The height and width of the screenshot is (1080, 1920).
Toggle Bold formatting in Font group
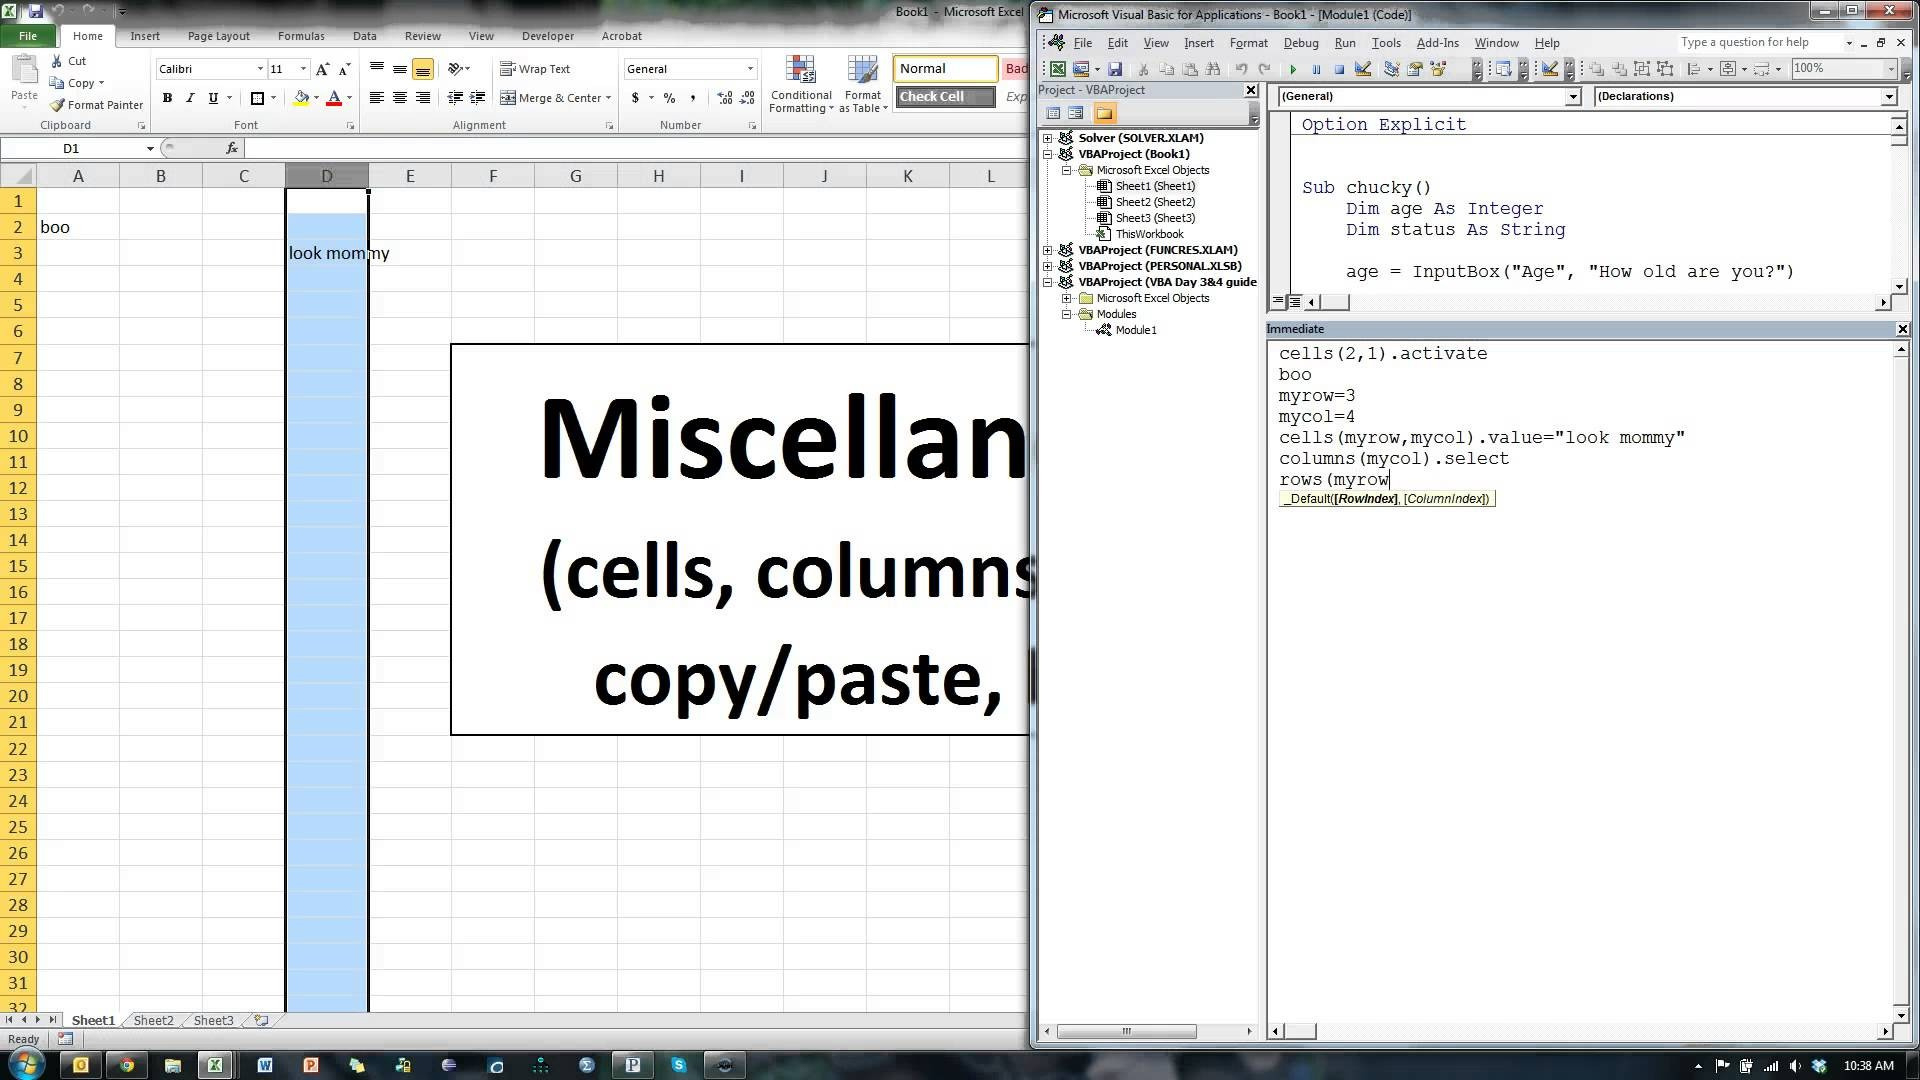point(167,98)
